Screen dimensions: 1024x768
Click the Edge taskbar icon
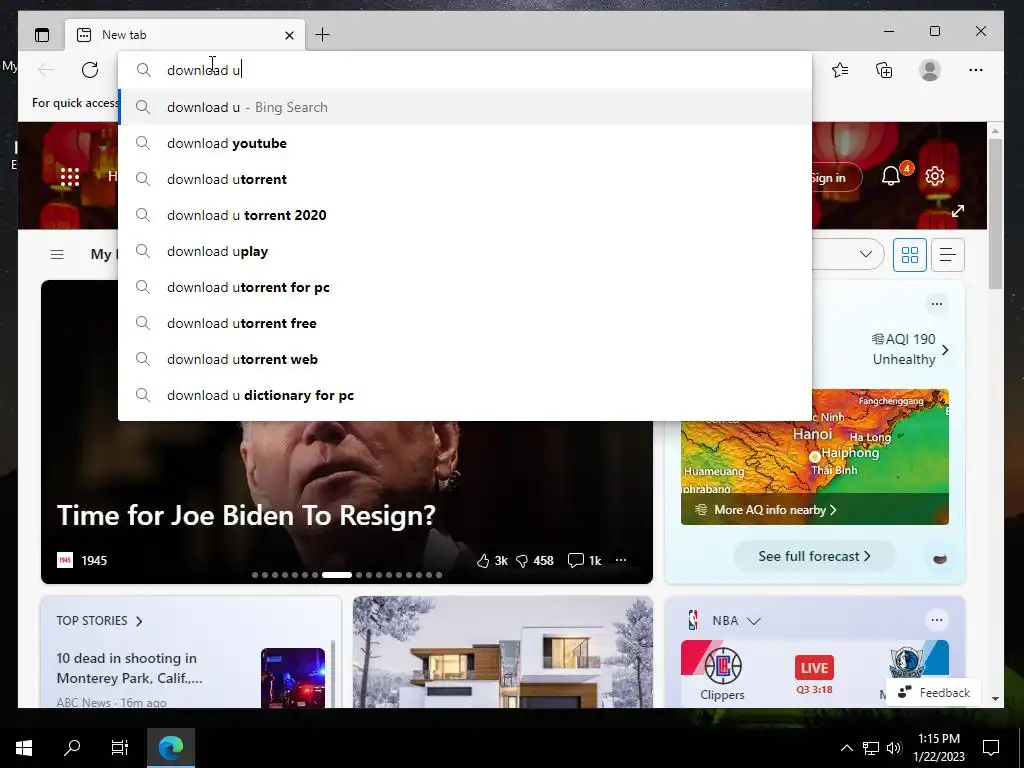click(x=171, y=747)
